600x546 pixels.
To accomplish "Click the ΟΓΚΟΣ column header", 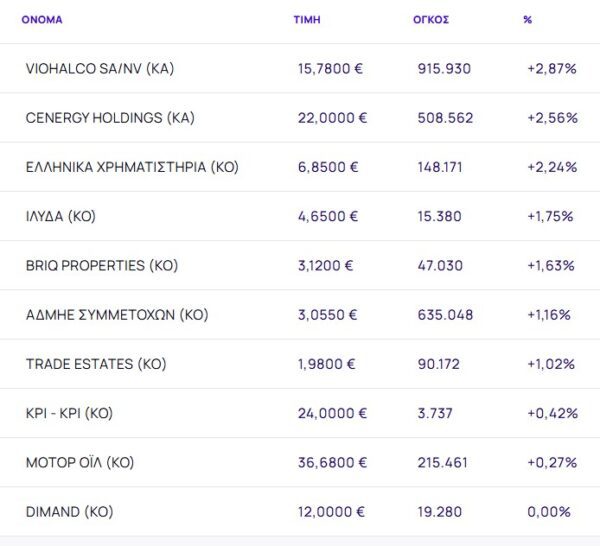I will (x=431, y=19).
